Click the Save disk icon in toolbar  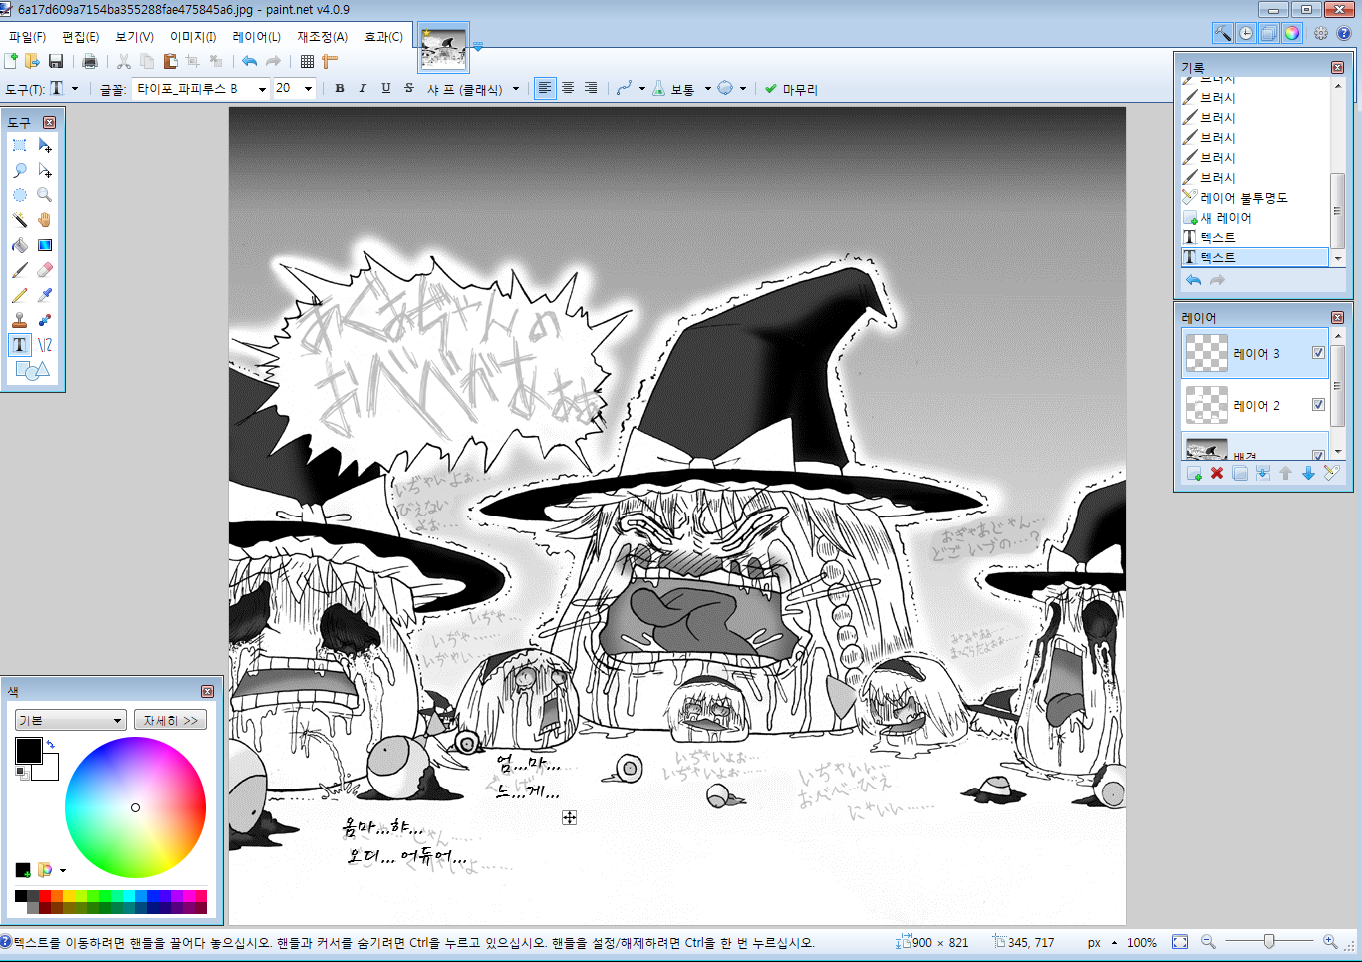point(56,62)
